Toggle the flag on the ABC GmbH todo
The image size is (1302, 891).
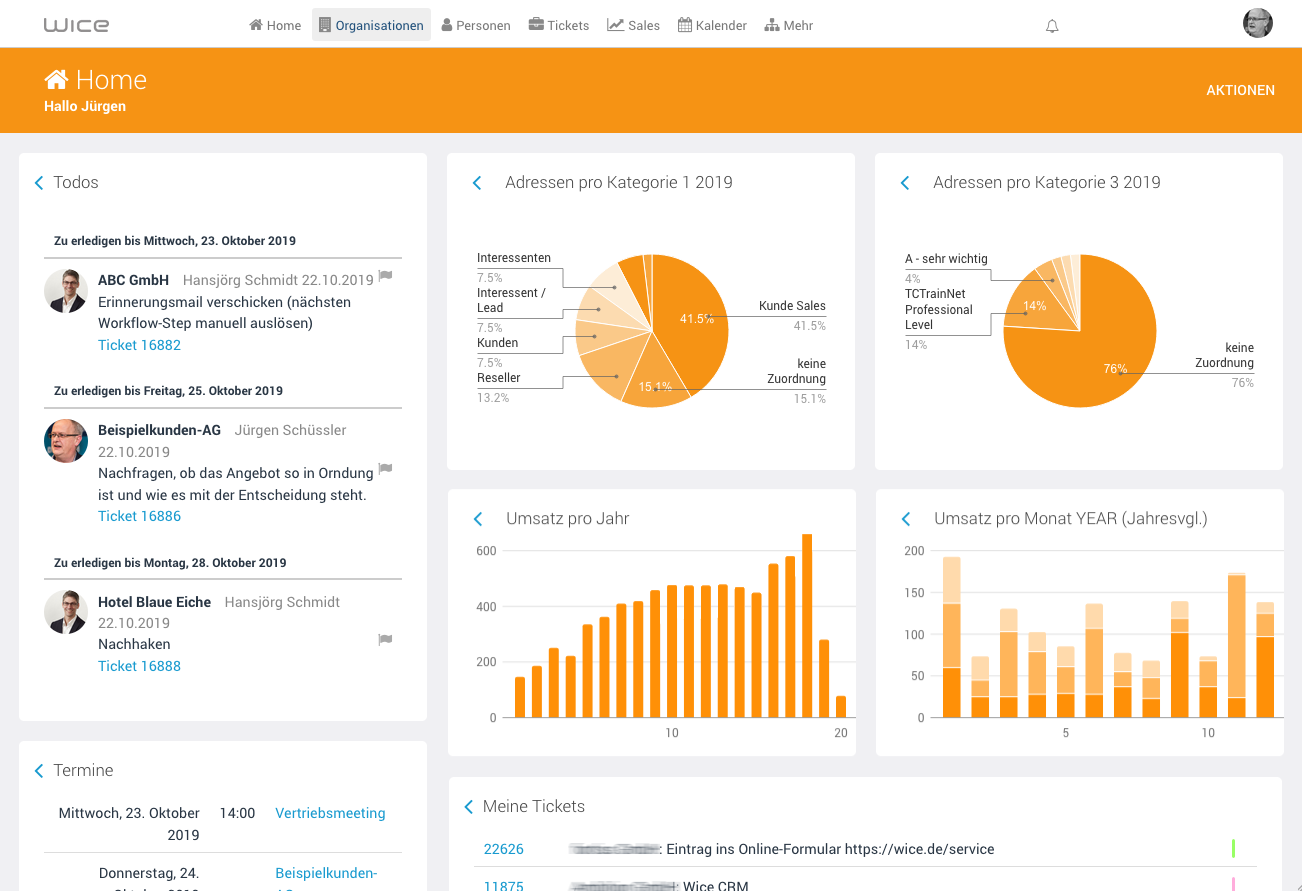pyautogui.click(x=385, y=276)
